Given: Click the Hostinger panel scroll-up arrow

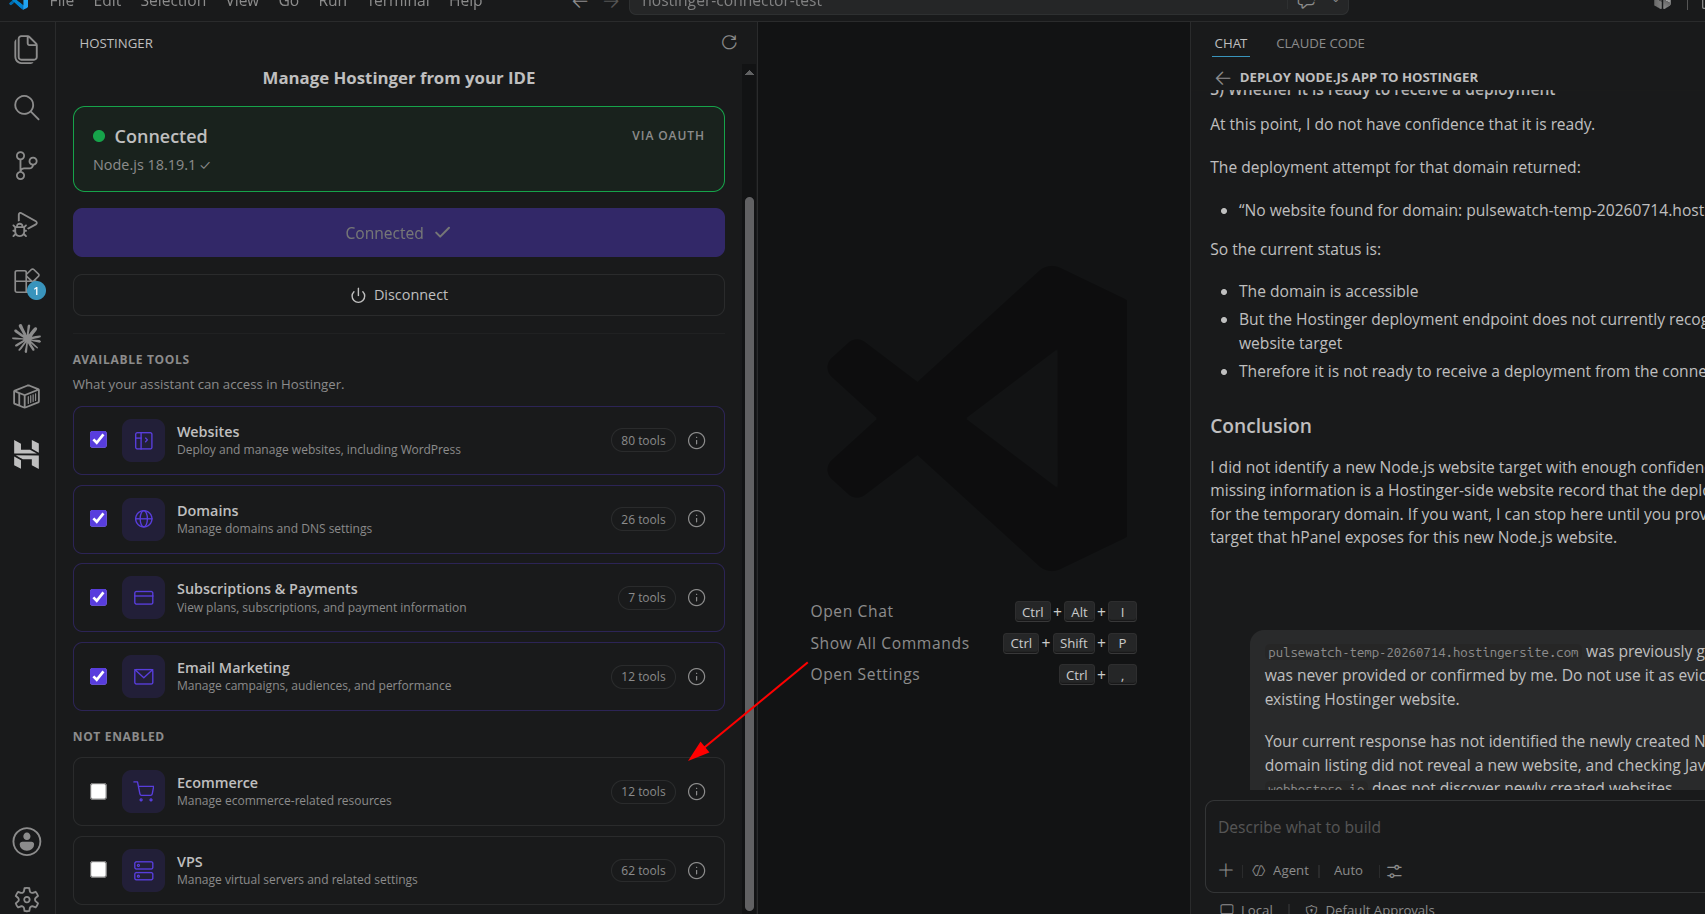Looking at the screenshot, I should (750, 72).
